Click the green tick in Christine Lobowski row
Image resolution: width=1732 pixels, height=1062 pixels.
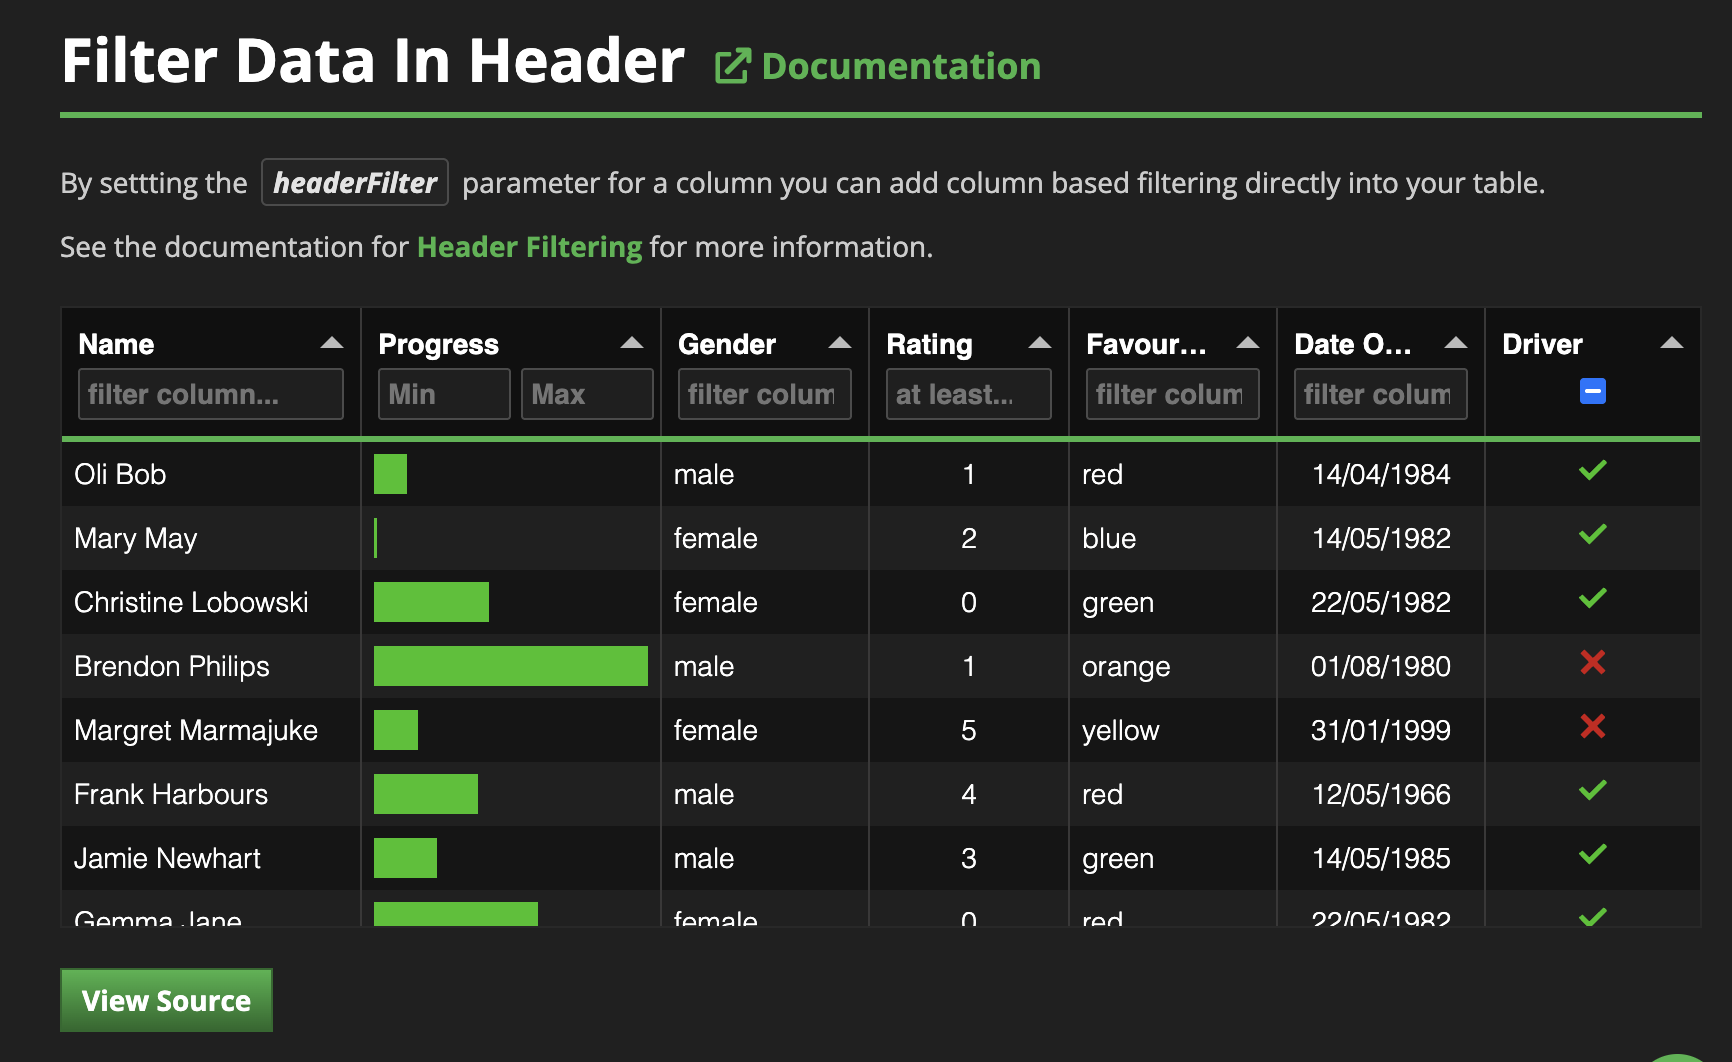(1592, 598)
